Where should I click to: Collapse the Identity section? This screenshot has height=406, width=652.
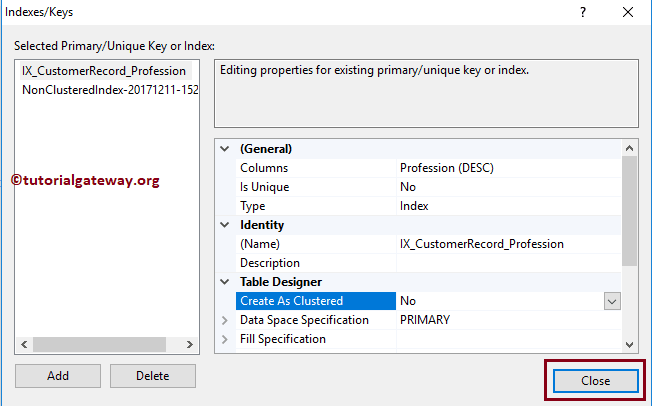click(225, 225)
